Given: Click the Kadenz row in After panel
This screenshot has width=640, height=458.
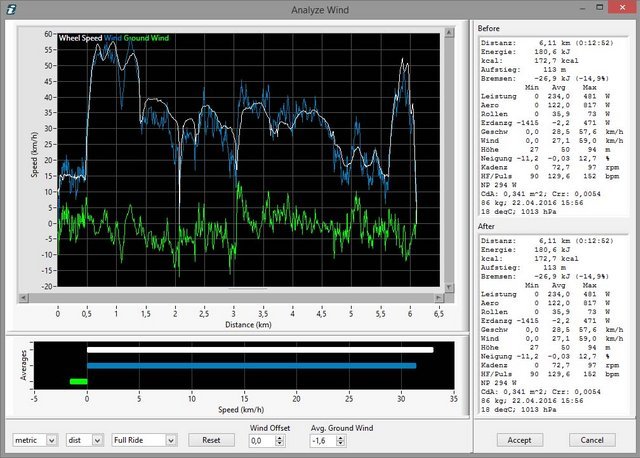Looking at the screenshot, I should coord(550,365).
